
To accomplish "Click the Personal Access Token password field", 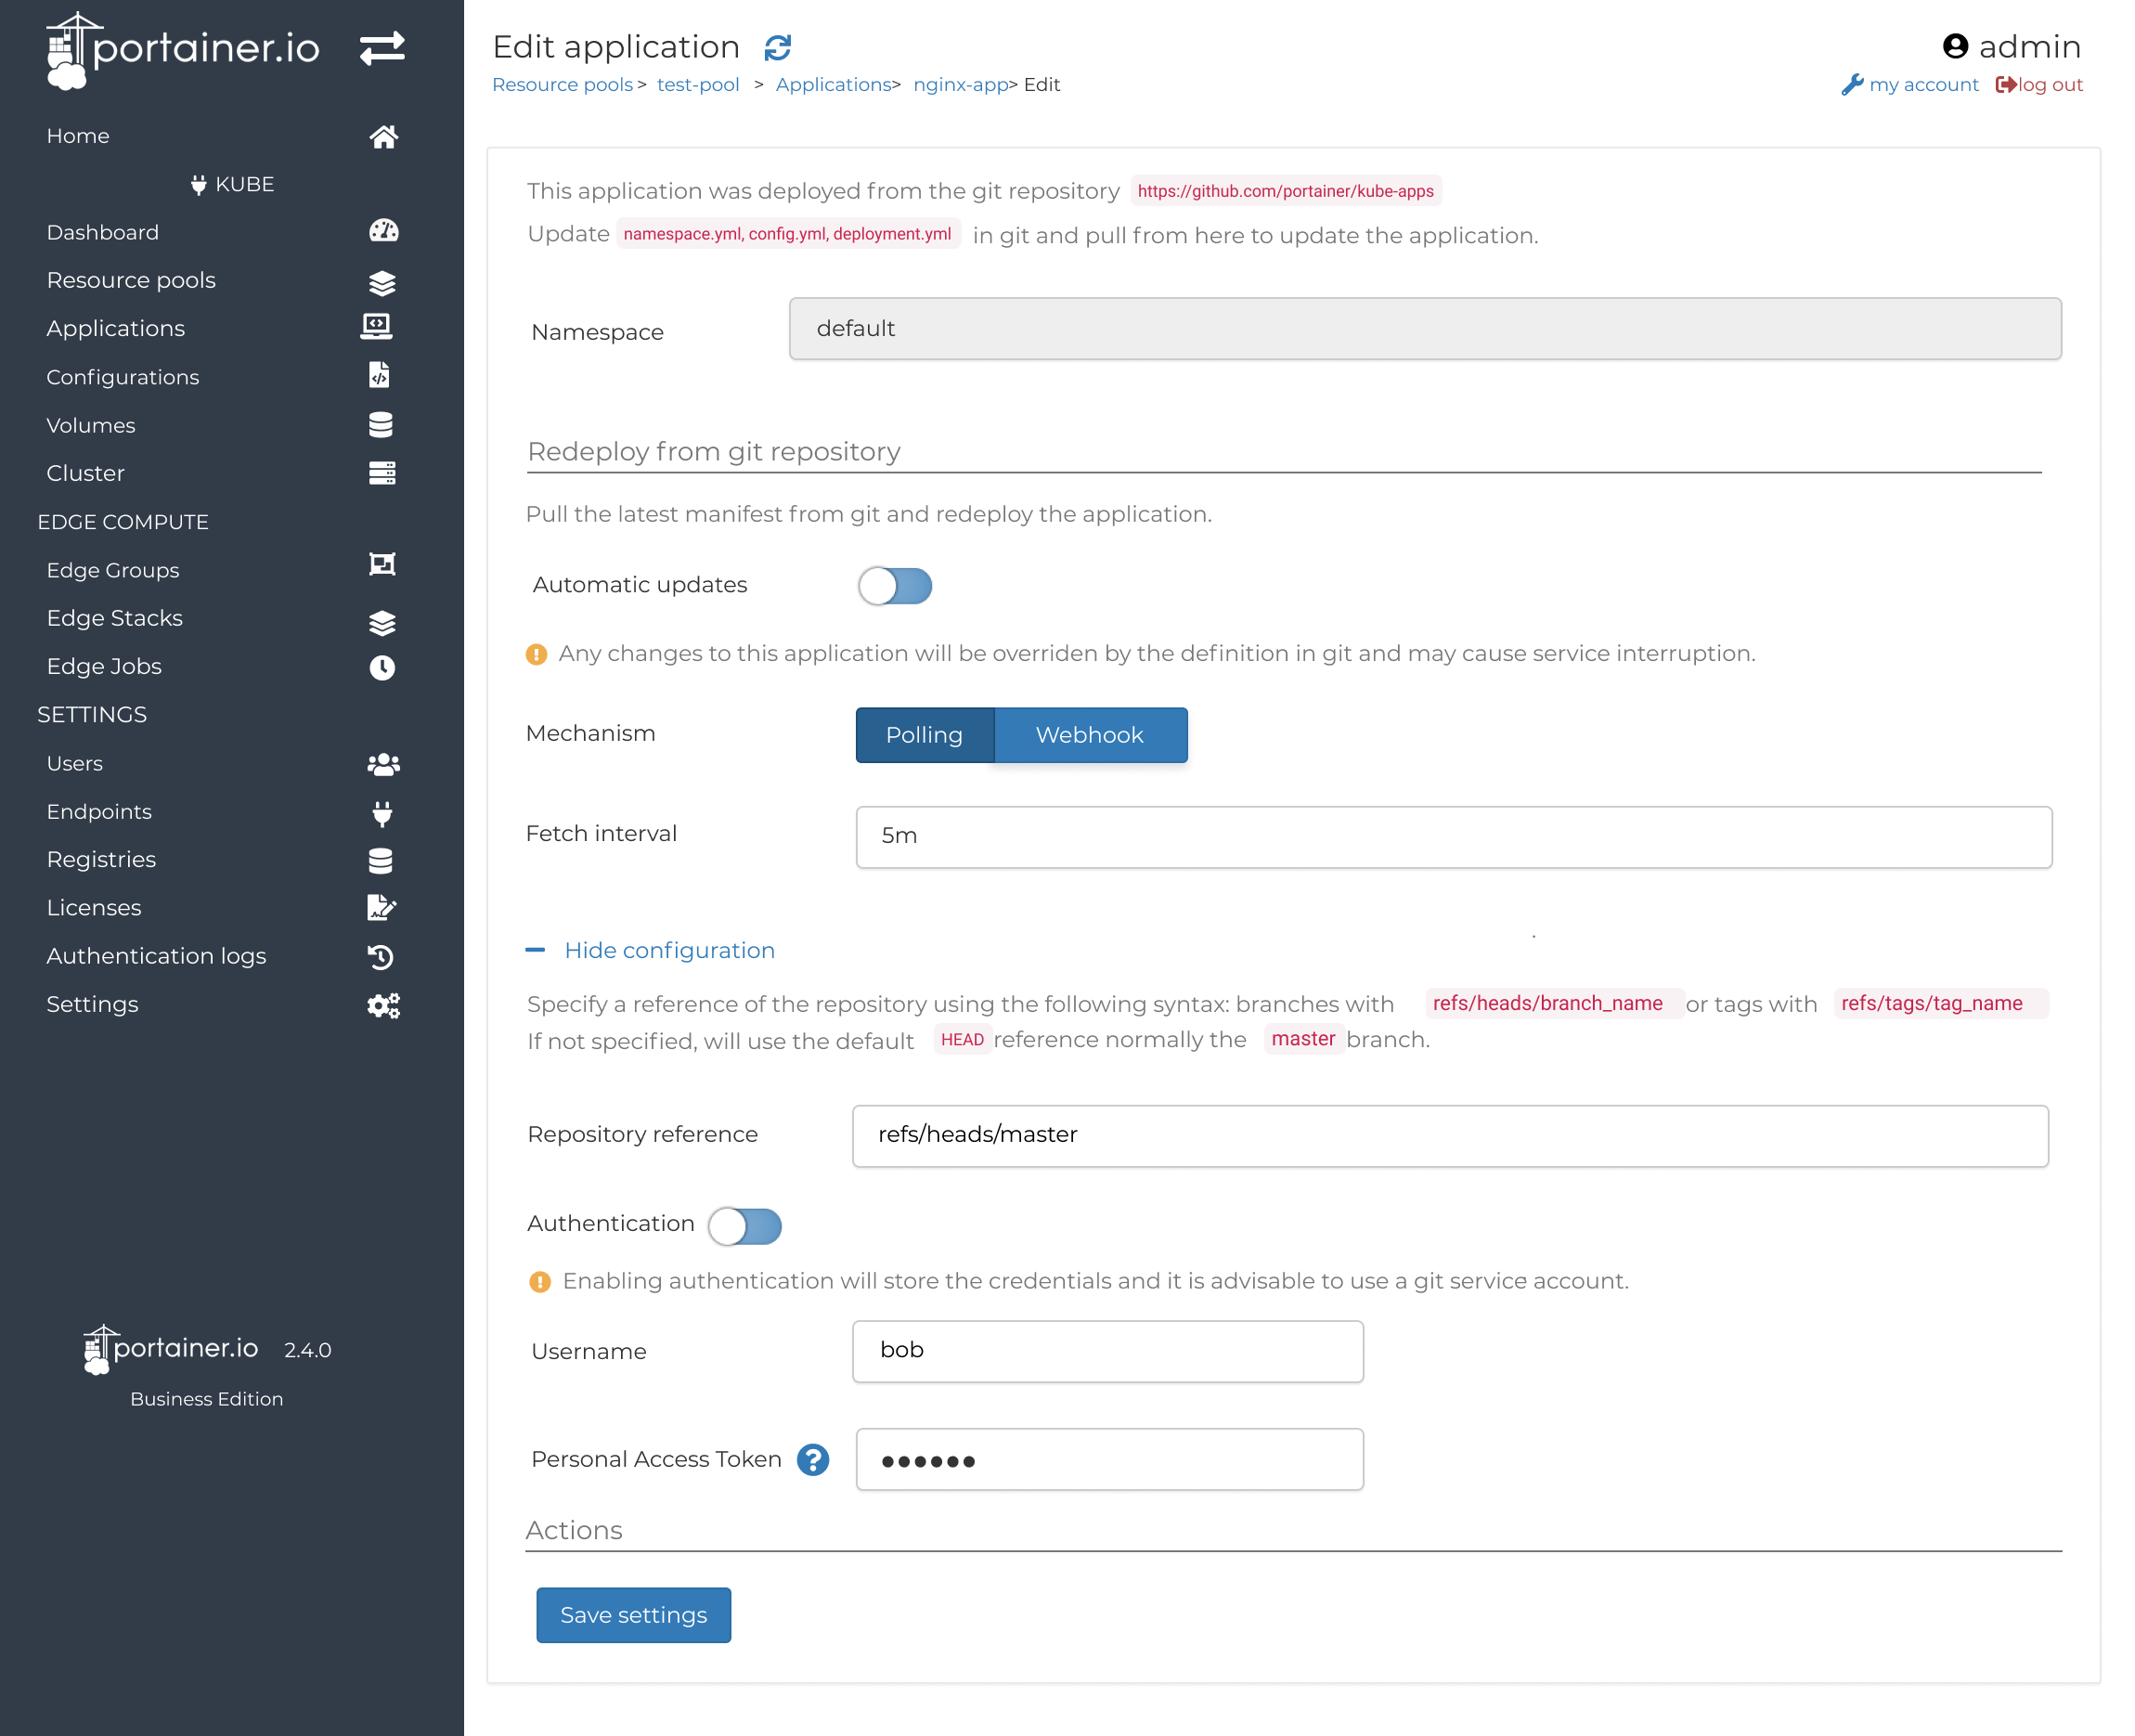I will 1110,1460.
